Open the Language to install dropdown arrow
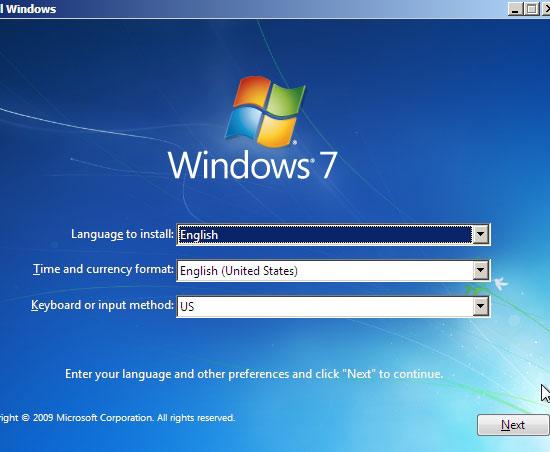550x452 pixels. pos(481,234)
